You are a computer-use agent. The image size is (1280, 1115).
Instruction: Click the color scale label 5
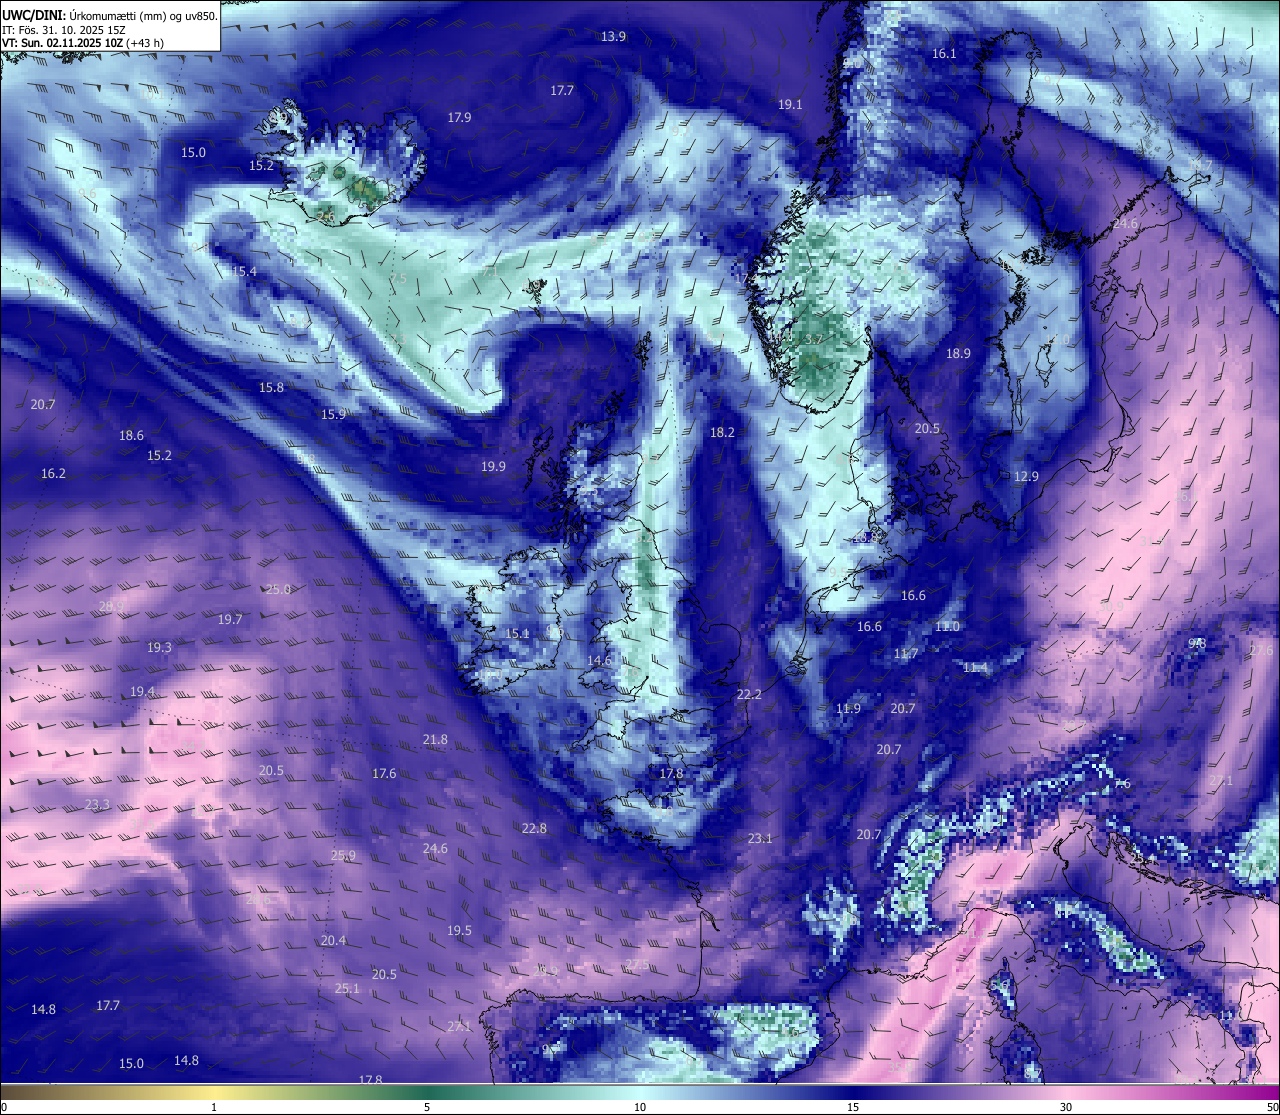[427, 1107]
